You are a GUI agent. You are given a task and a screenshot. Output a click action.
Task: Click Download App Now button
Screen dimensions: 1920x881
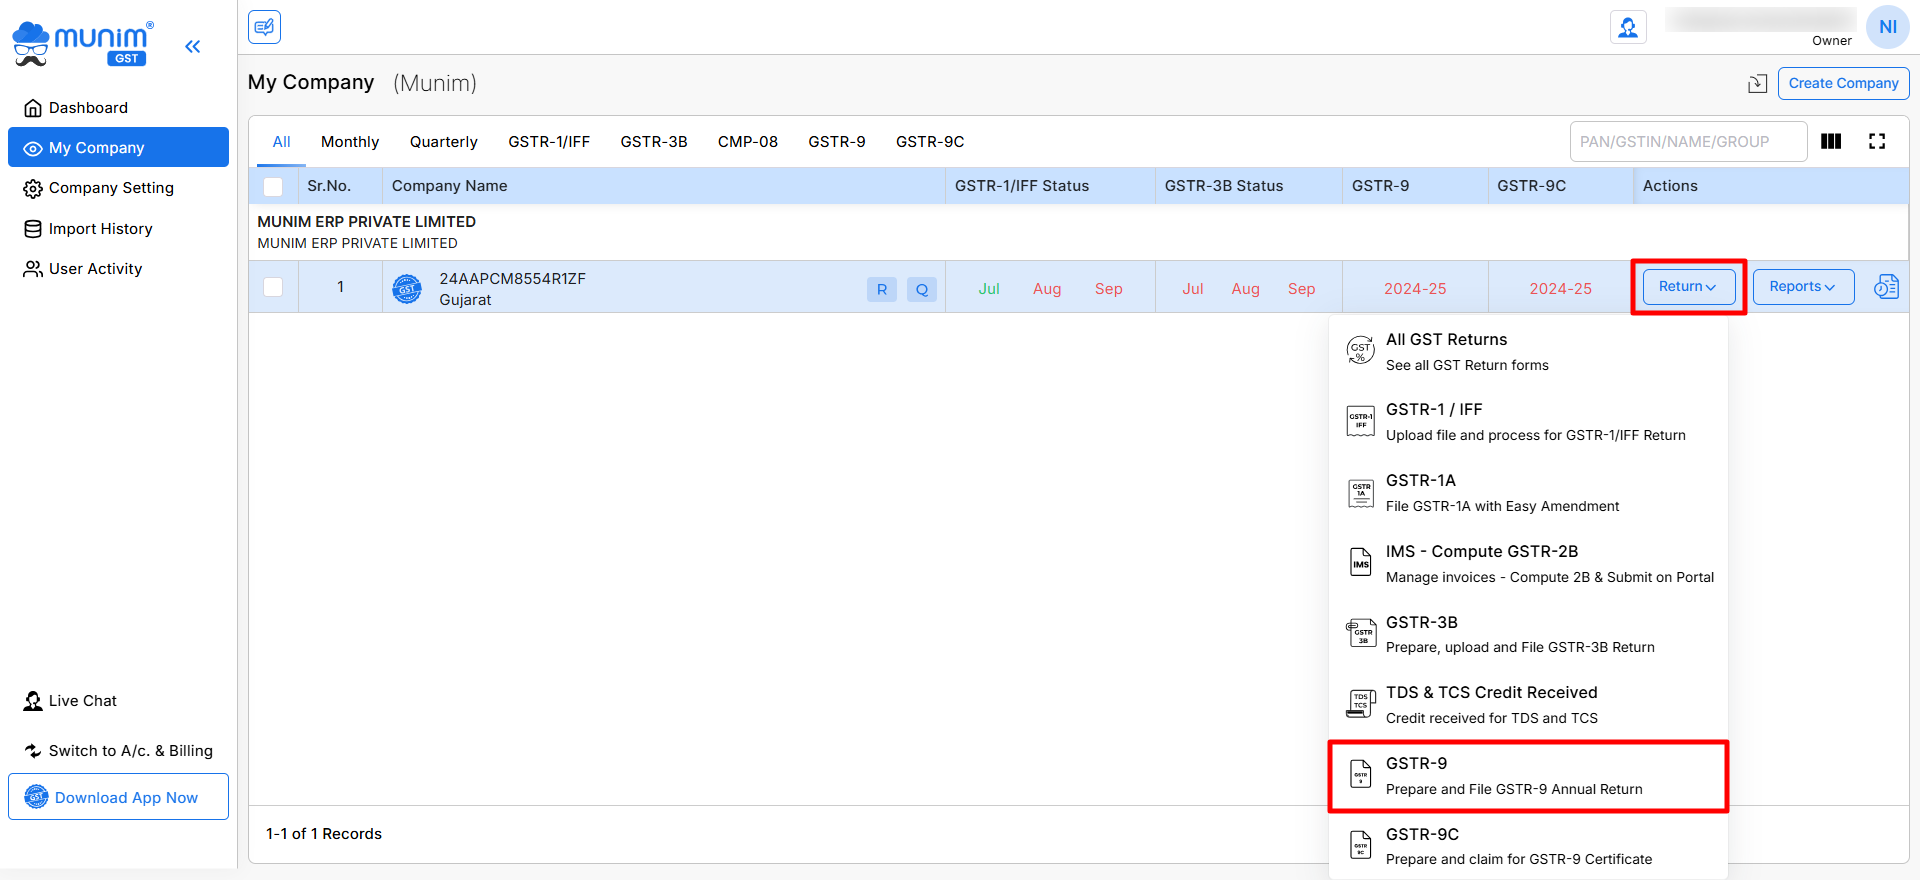pyautogui.click(x=118, y=797)
